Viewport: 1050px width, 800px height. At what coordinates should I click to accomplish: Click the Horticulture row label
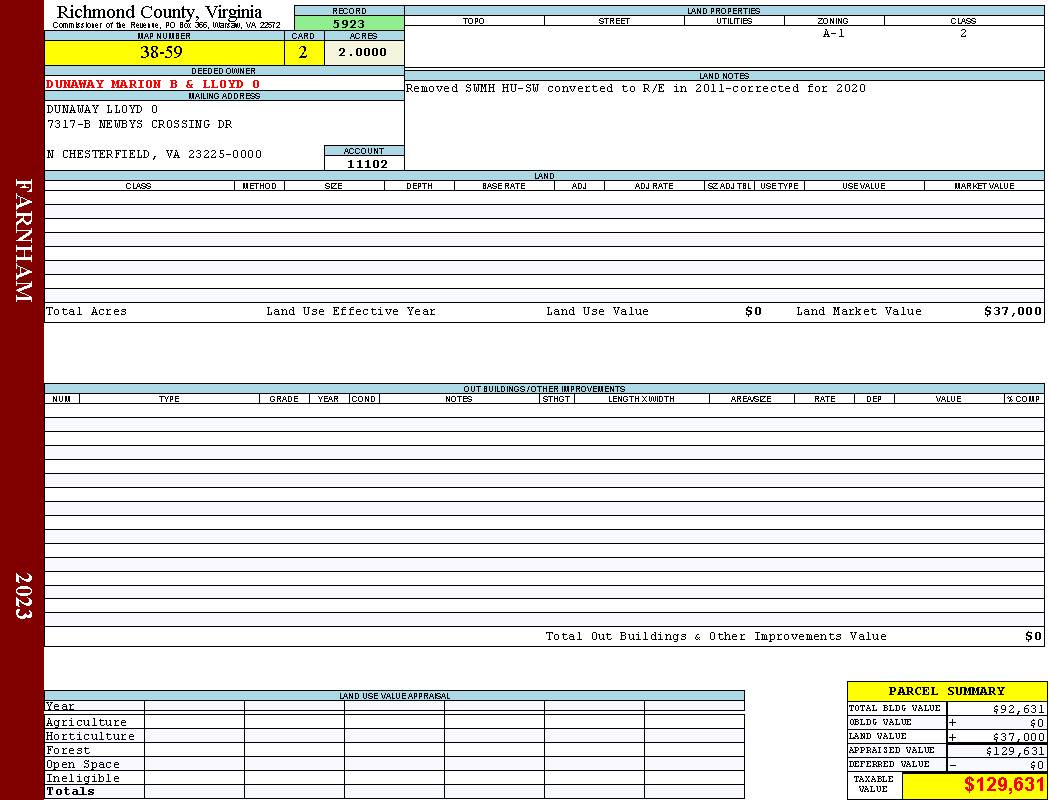90,736
